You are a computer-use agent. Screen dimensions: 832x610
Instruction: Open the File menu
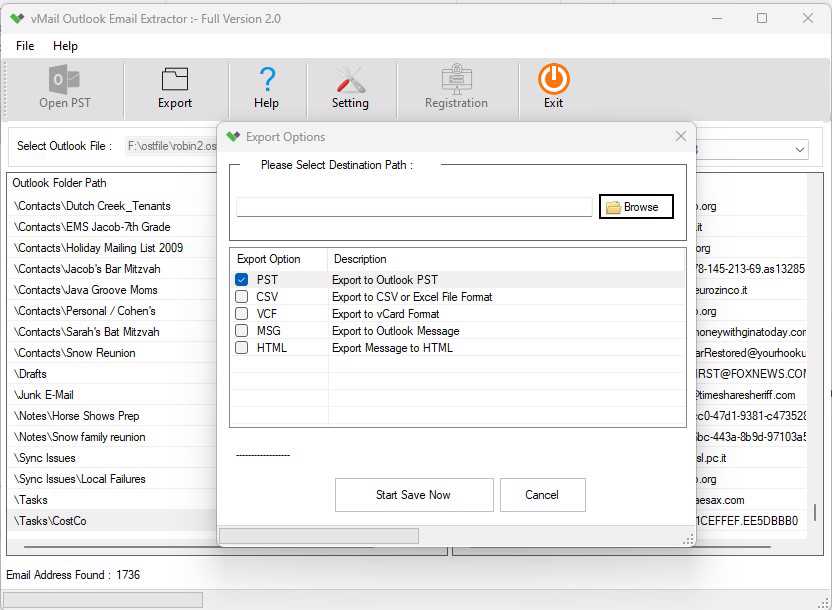[25, 46]
